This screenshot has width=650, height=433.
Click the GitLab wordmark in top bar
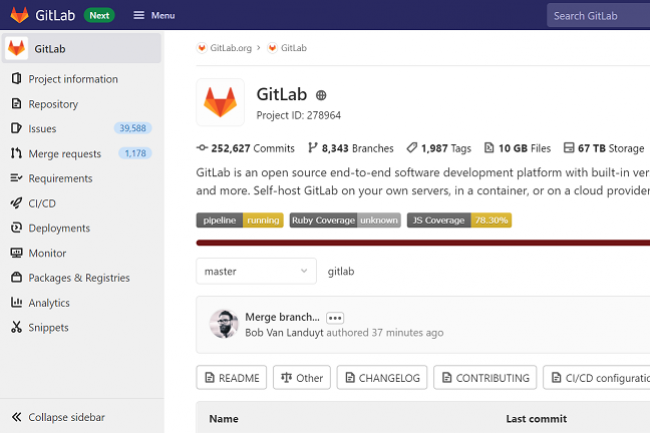55,15
